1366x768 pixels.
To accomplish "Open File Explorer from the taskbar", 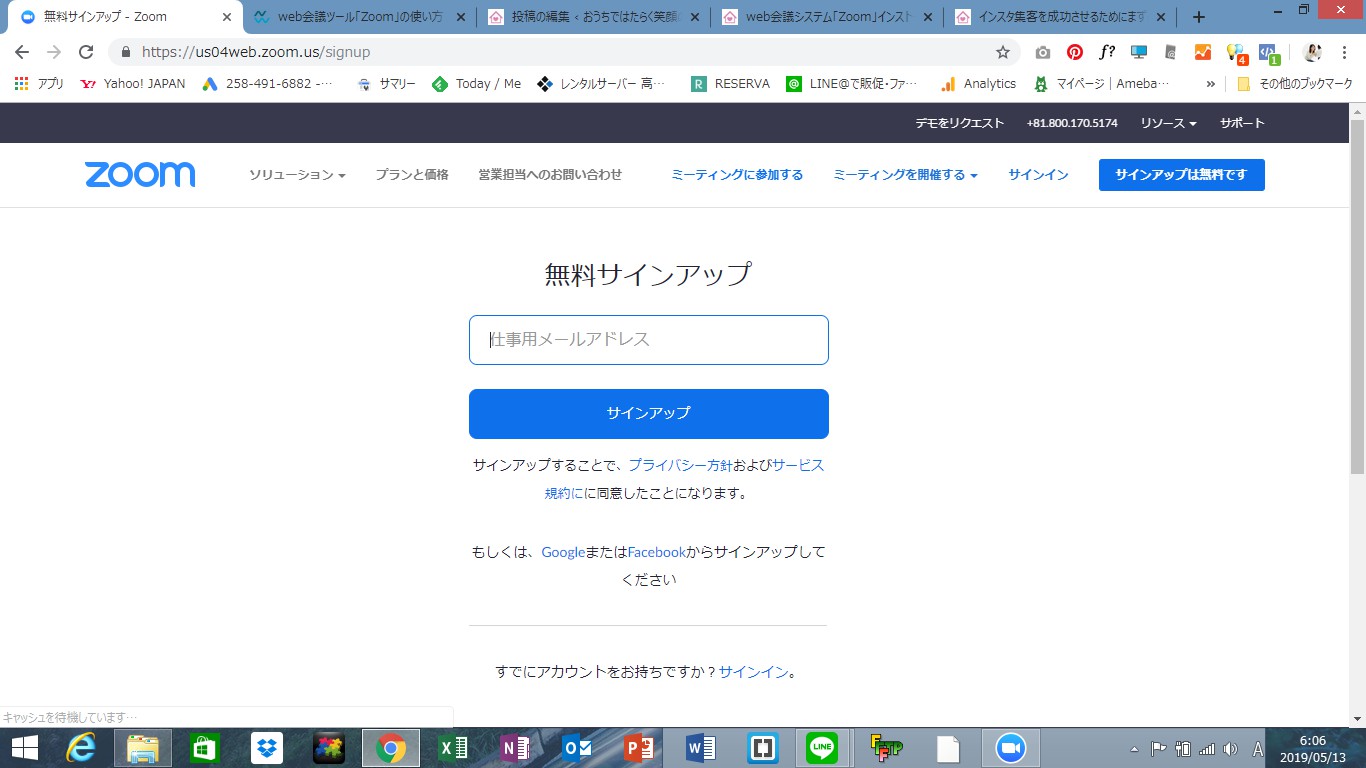I will [143, 748].
